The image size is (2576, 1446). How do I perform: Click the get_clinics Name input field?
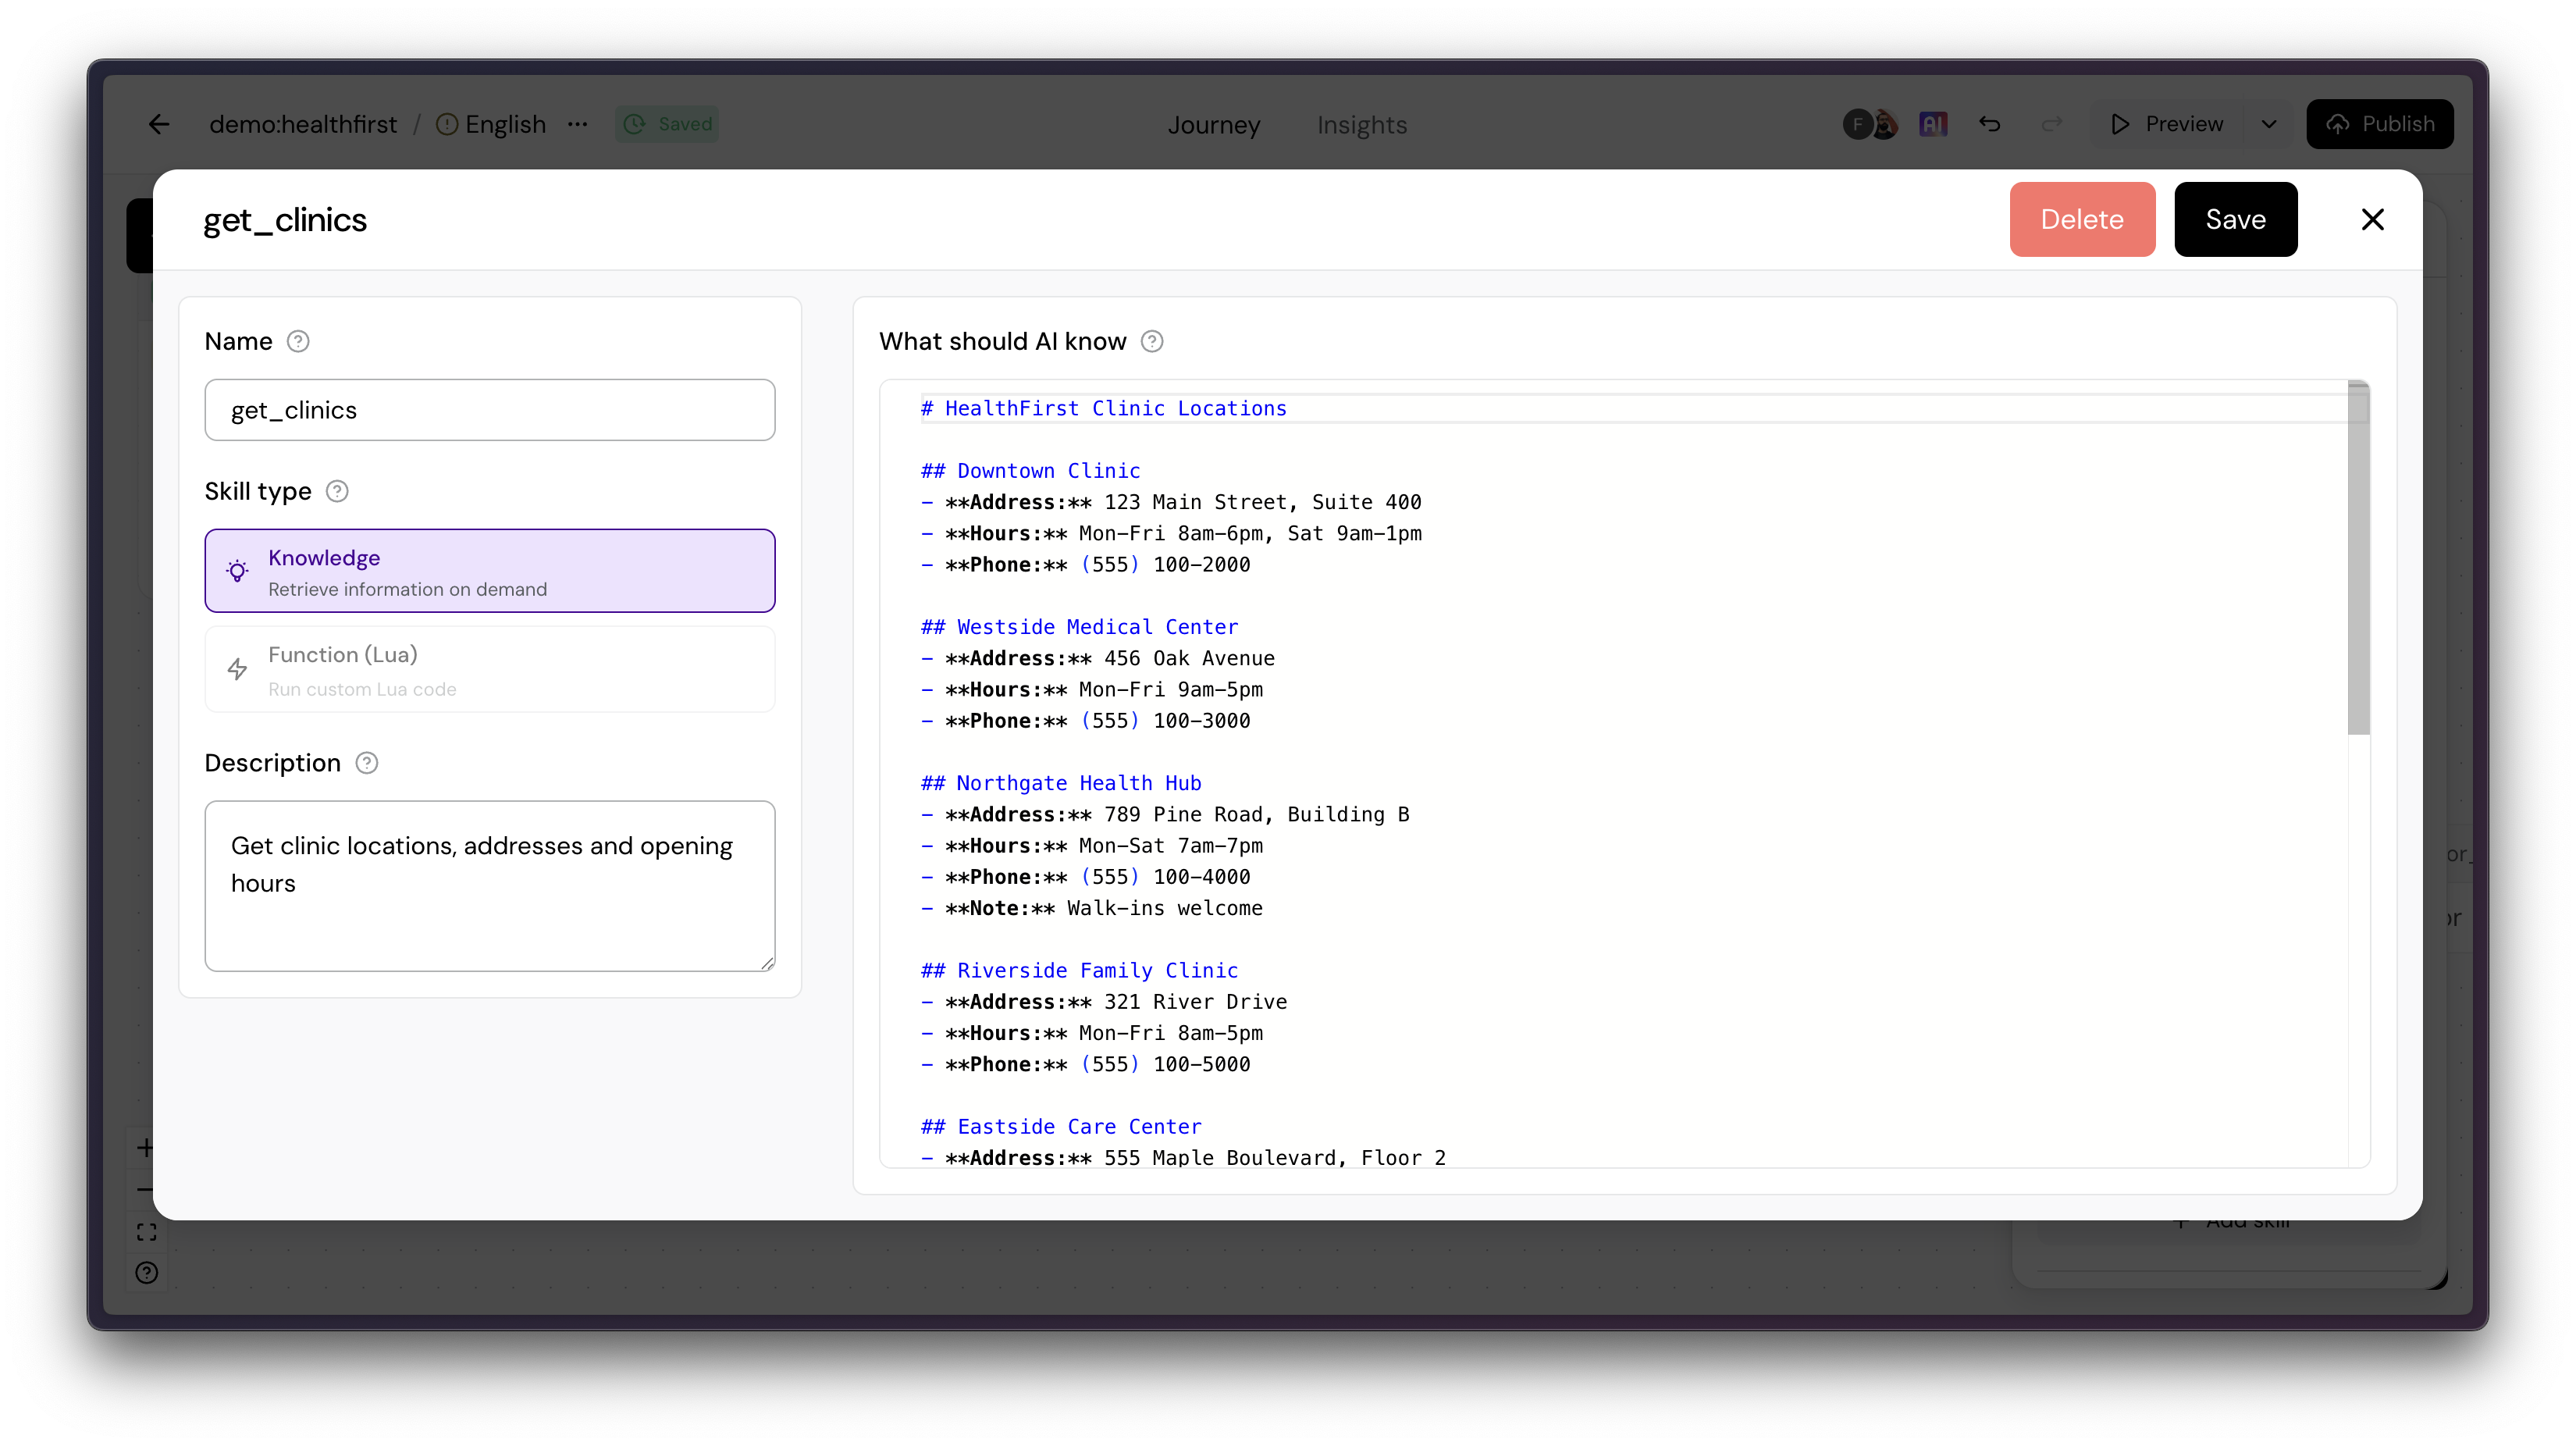[x=490, y=410]
